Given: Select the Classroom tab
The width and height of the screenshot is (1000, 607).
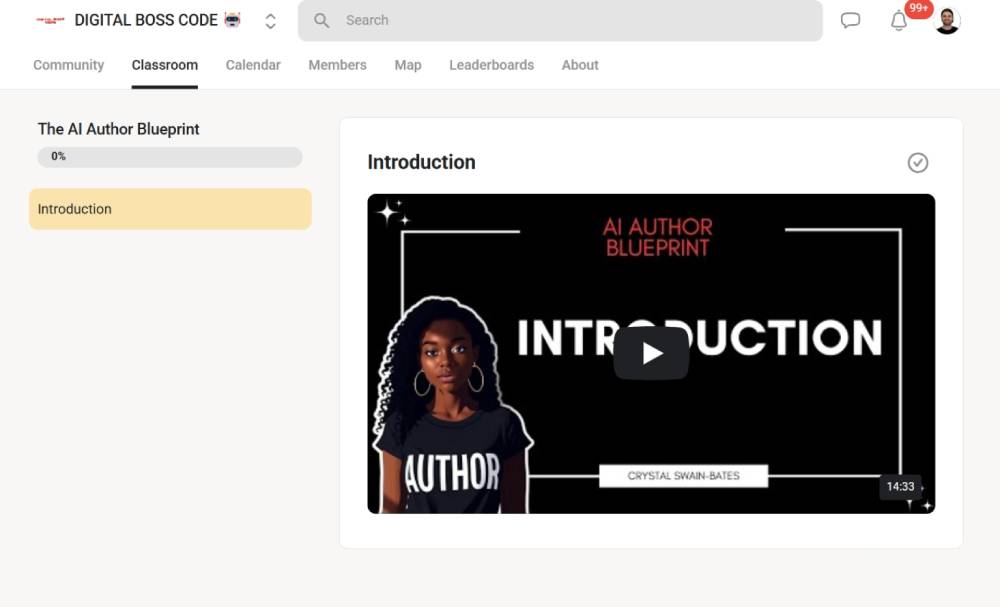Looking at the screenshot, I should pyautogui.click(x=165, y=65).
